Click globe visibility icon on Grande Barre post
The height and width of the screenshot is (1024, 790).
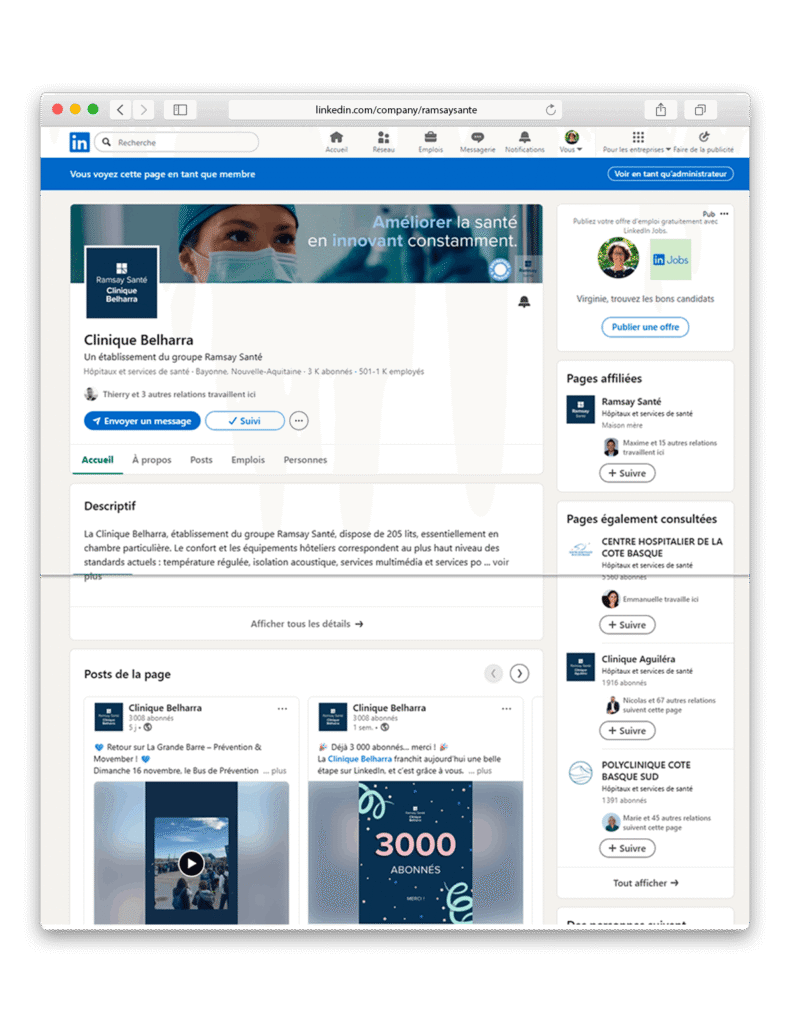pyautogui.click(x=148, y=727)
